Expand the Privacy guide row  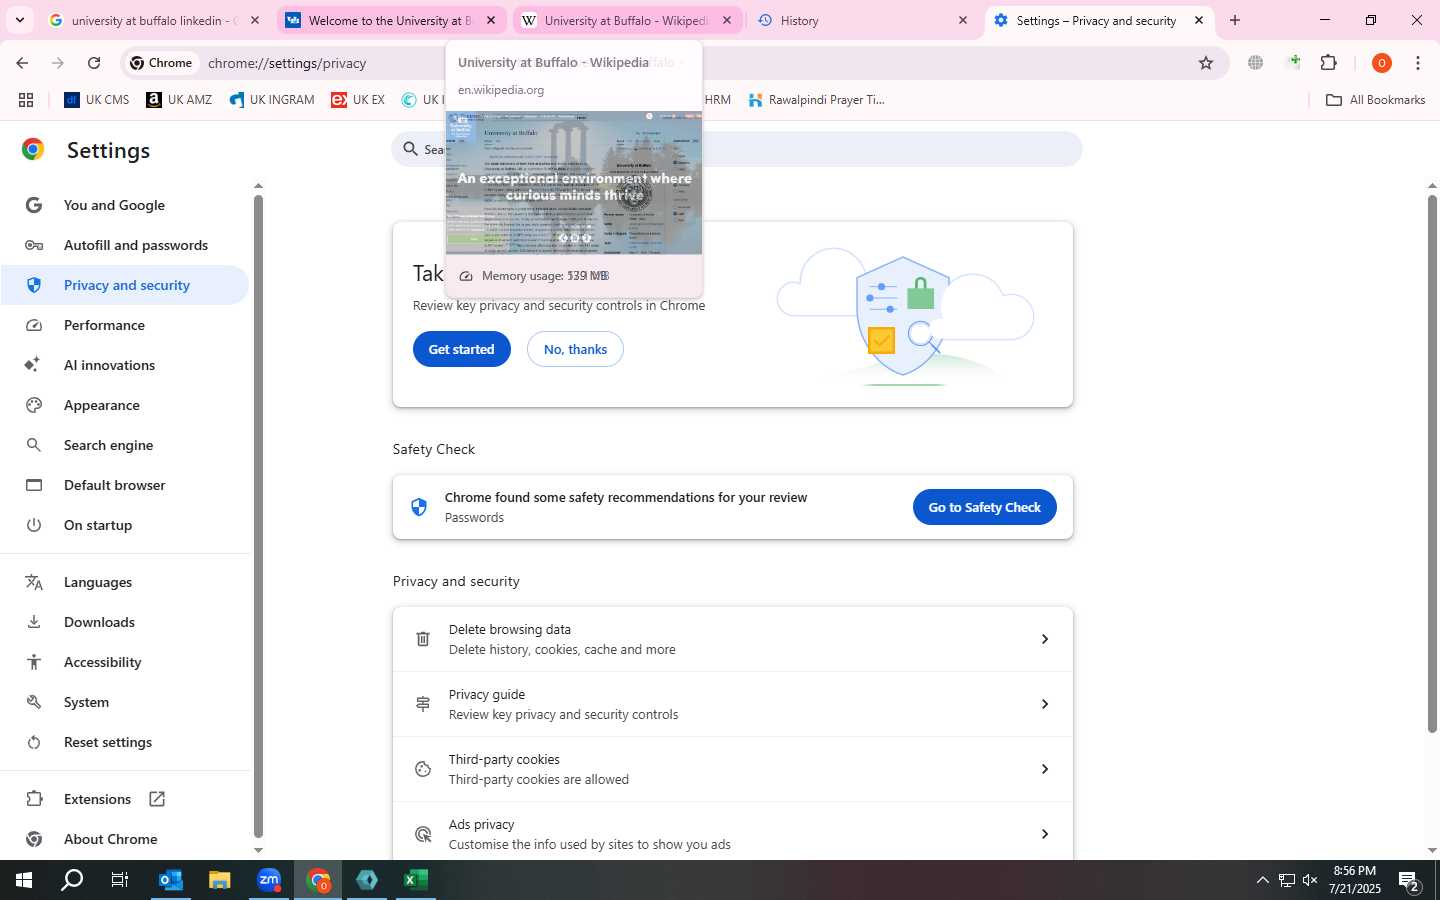[733, 704]
